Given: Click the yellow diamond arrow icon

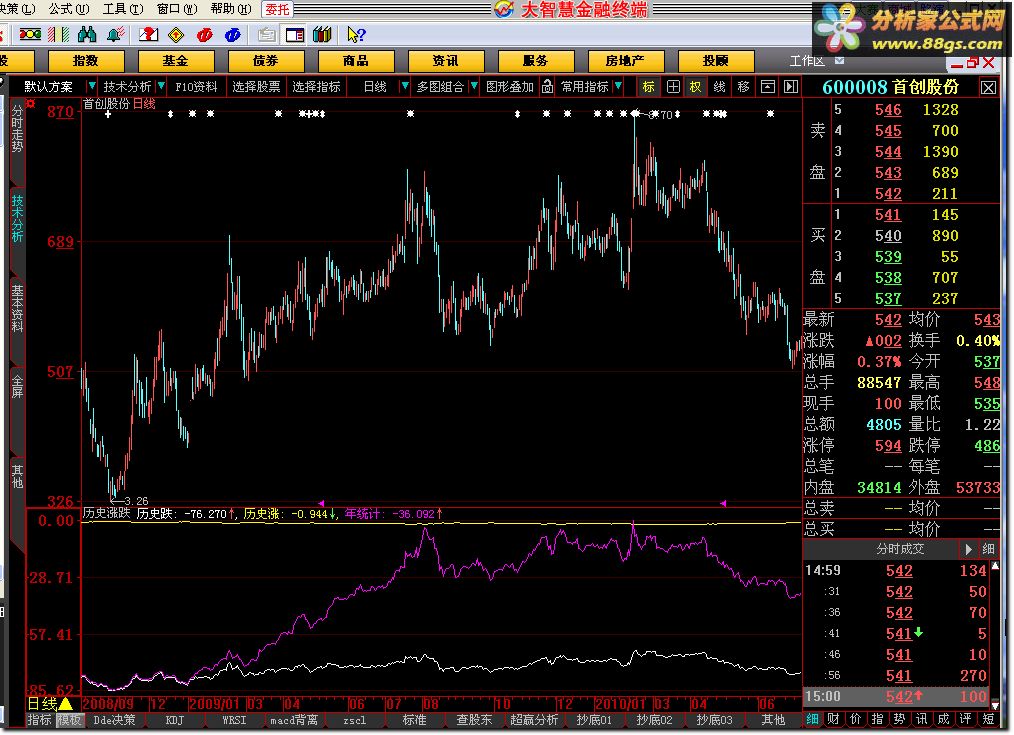Looking at the screenshot, I should (x=176, y=35).
